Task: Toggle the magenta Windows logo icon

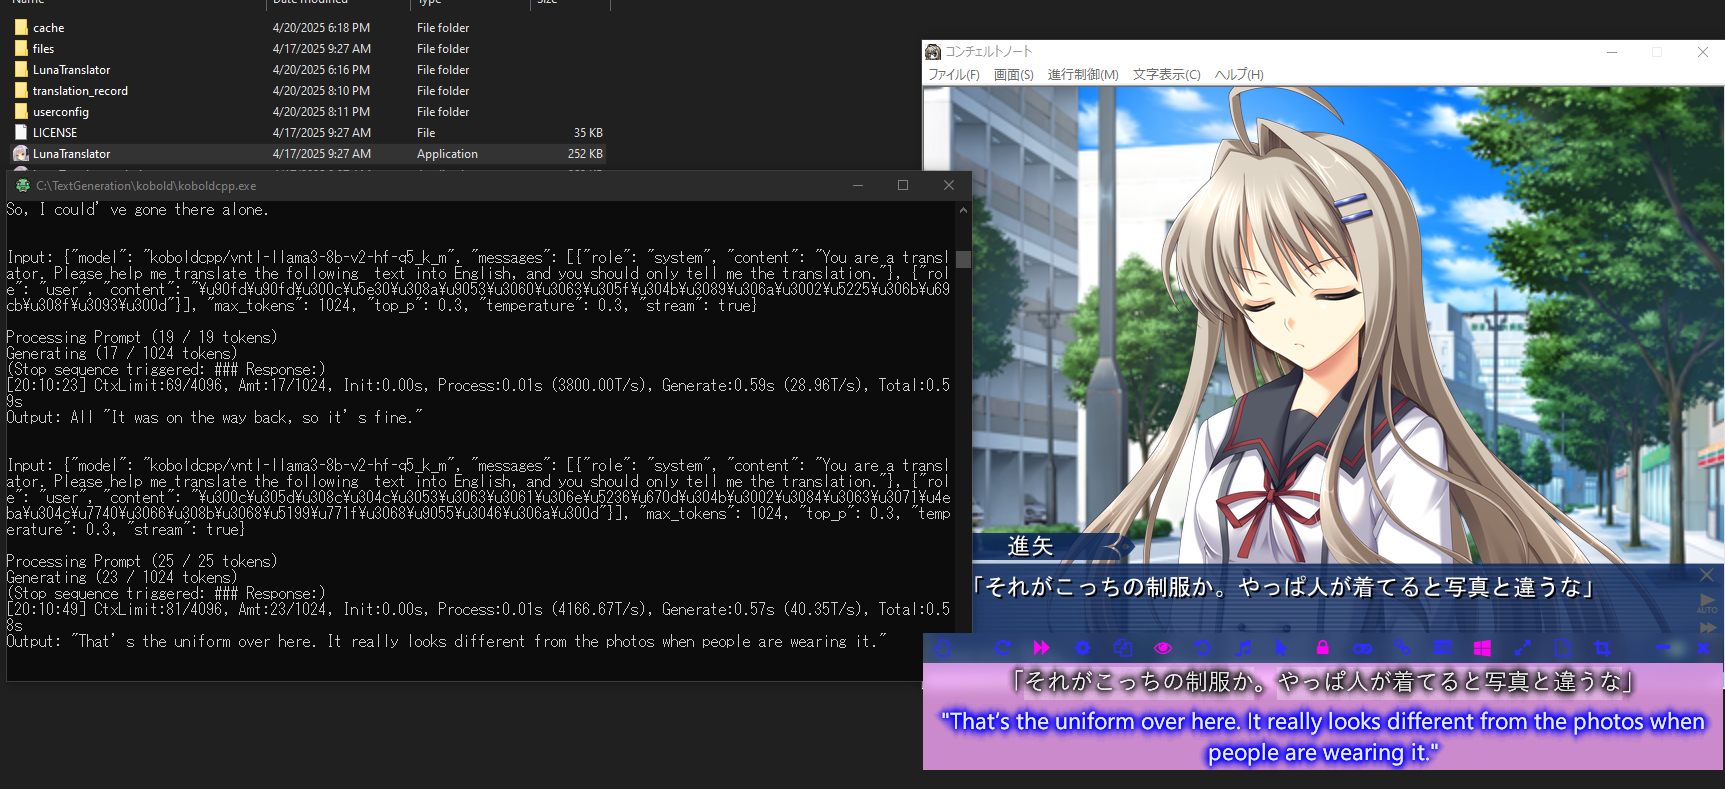Action: pos(1482,648)
